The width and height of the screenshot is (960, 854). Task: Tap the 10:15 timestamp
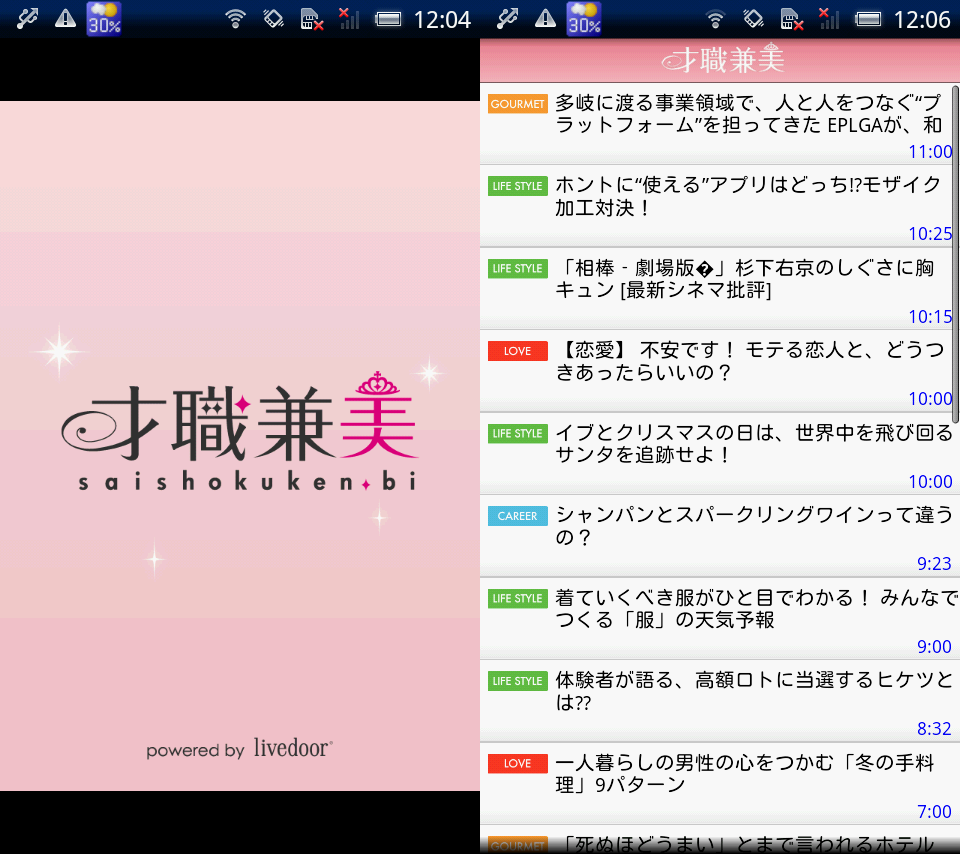[930, 317]
